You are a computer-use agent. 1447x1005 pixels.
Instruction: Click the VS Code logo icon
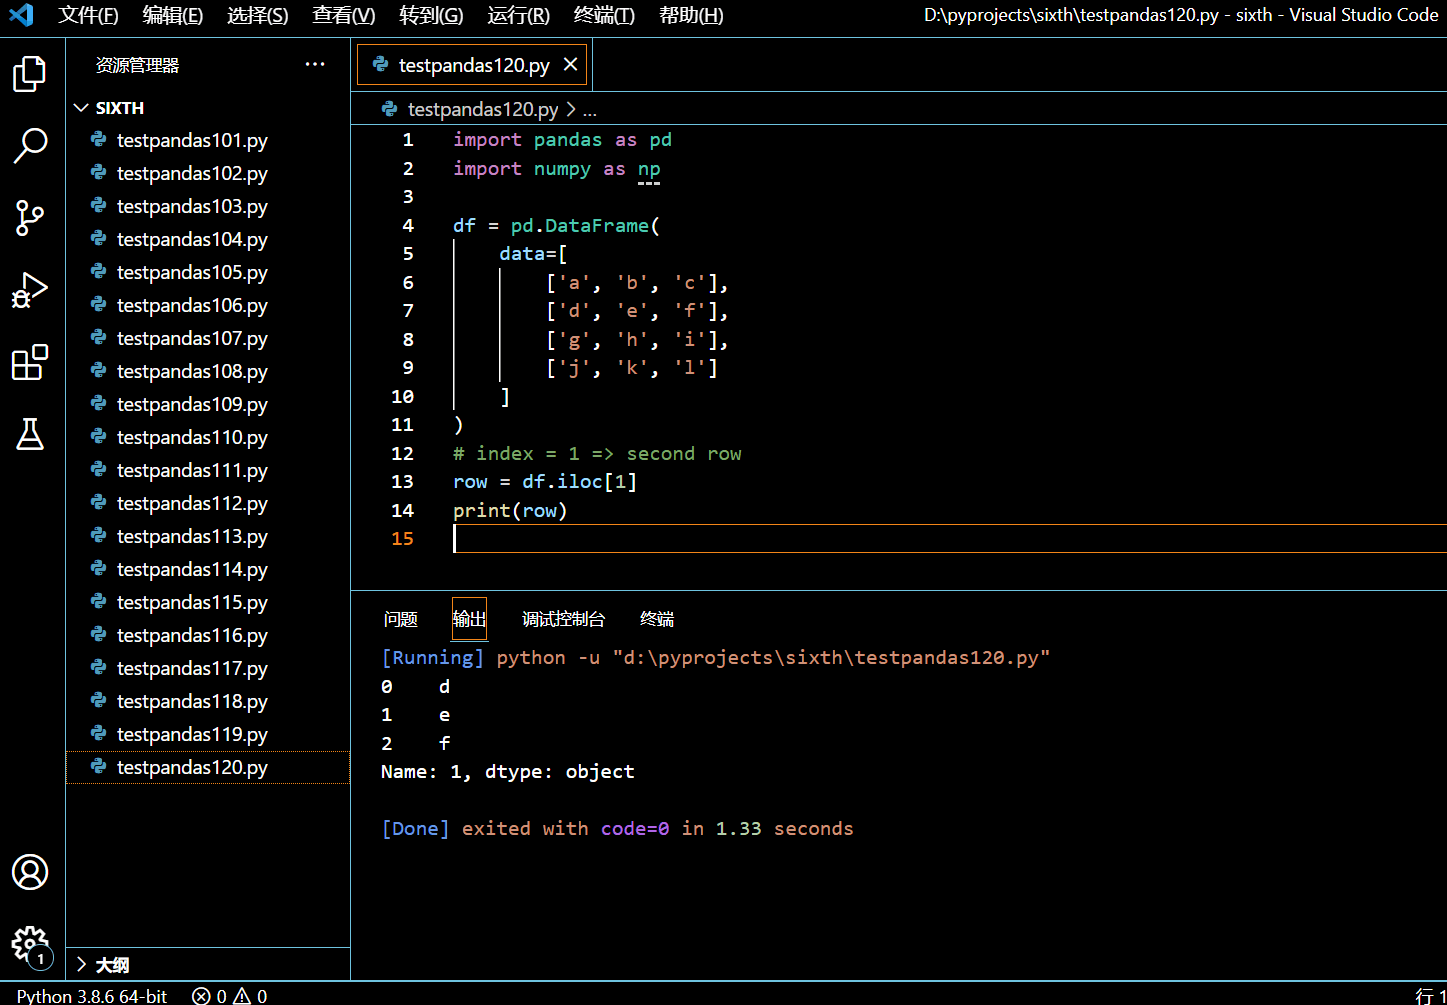21,15
